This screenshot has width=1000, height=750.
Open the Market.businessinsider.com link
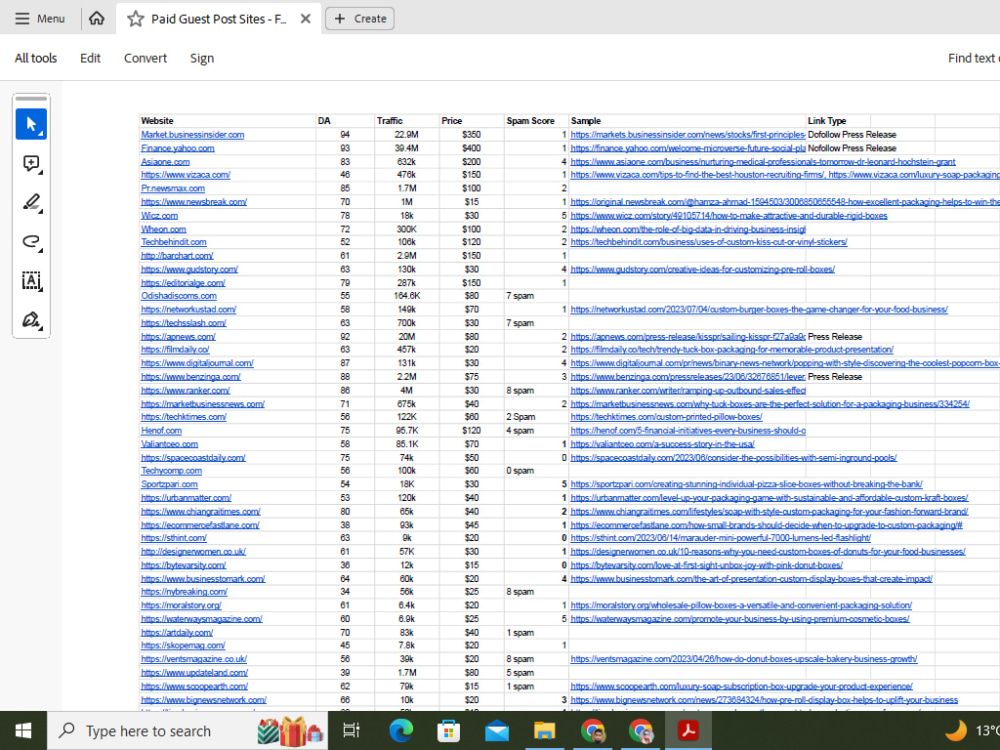193,135
